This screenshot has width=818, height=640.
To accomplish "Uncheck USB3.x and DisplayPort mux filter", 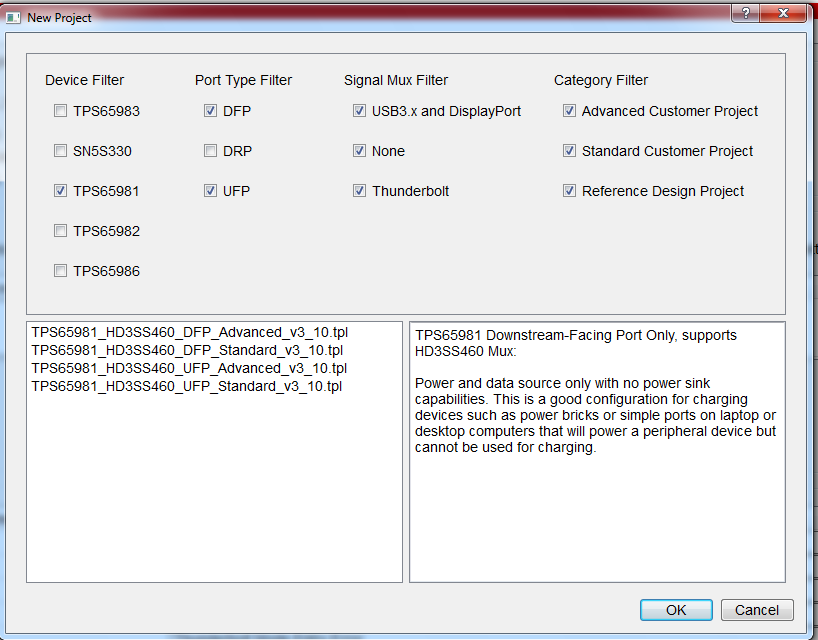I will [359, 111].
